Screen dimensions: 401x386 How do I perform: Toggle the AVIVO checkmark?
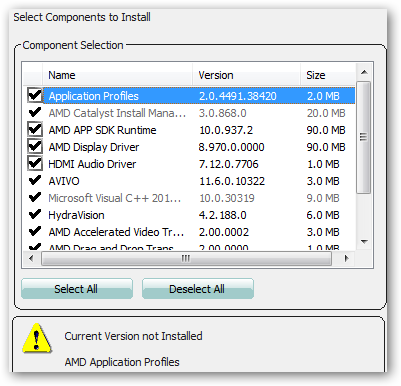pyautogui.click(x=35, y=180)
